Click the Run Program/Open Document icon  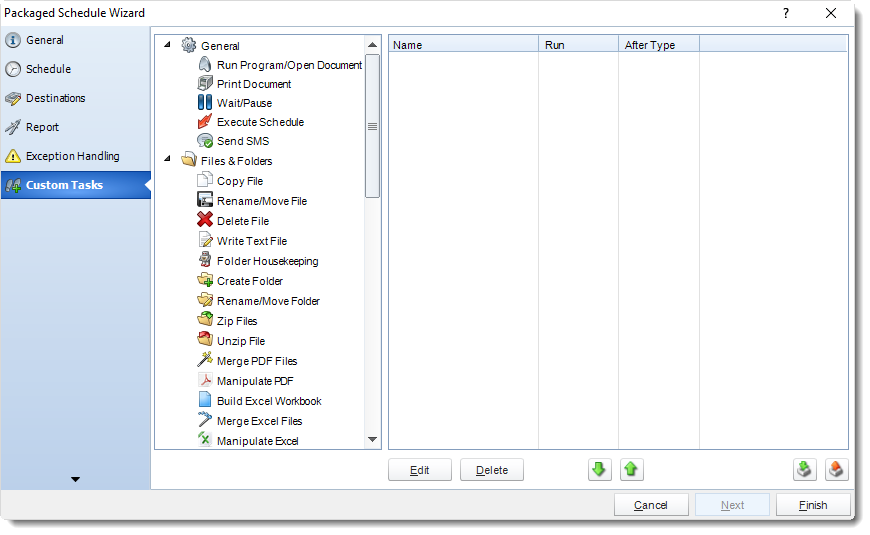(205, 64)
